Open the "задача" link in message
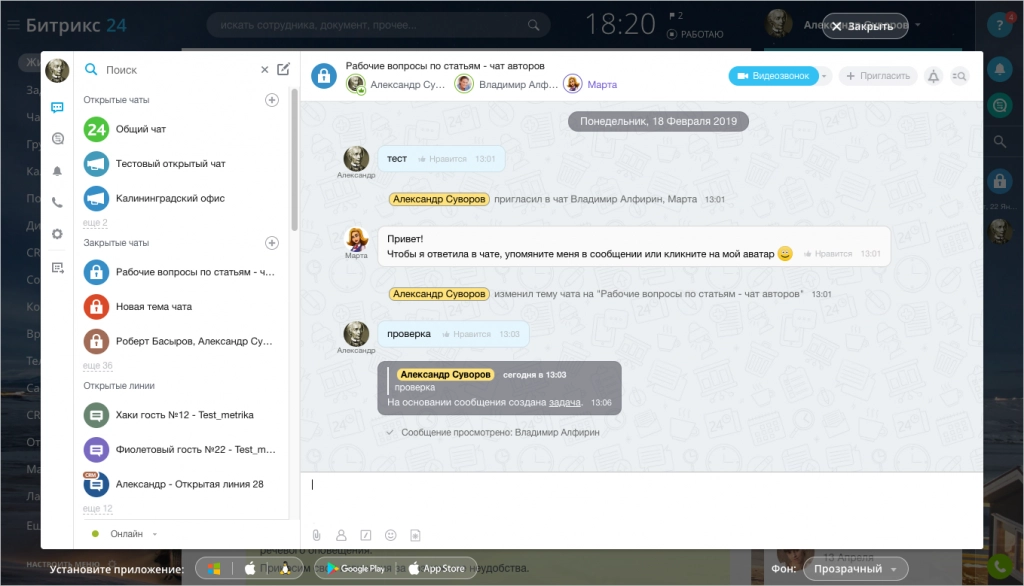The width and height of the screenshot is (1024, 586). pyautogui.click(x=565, y=402)
